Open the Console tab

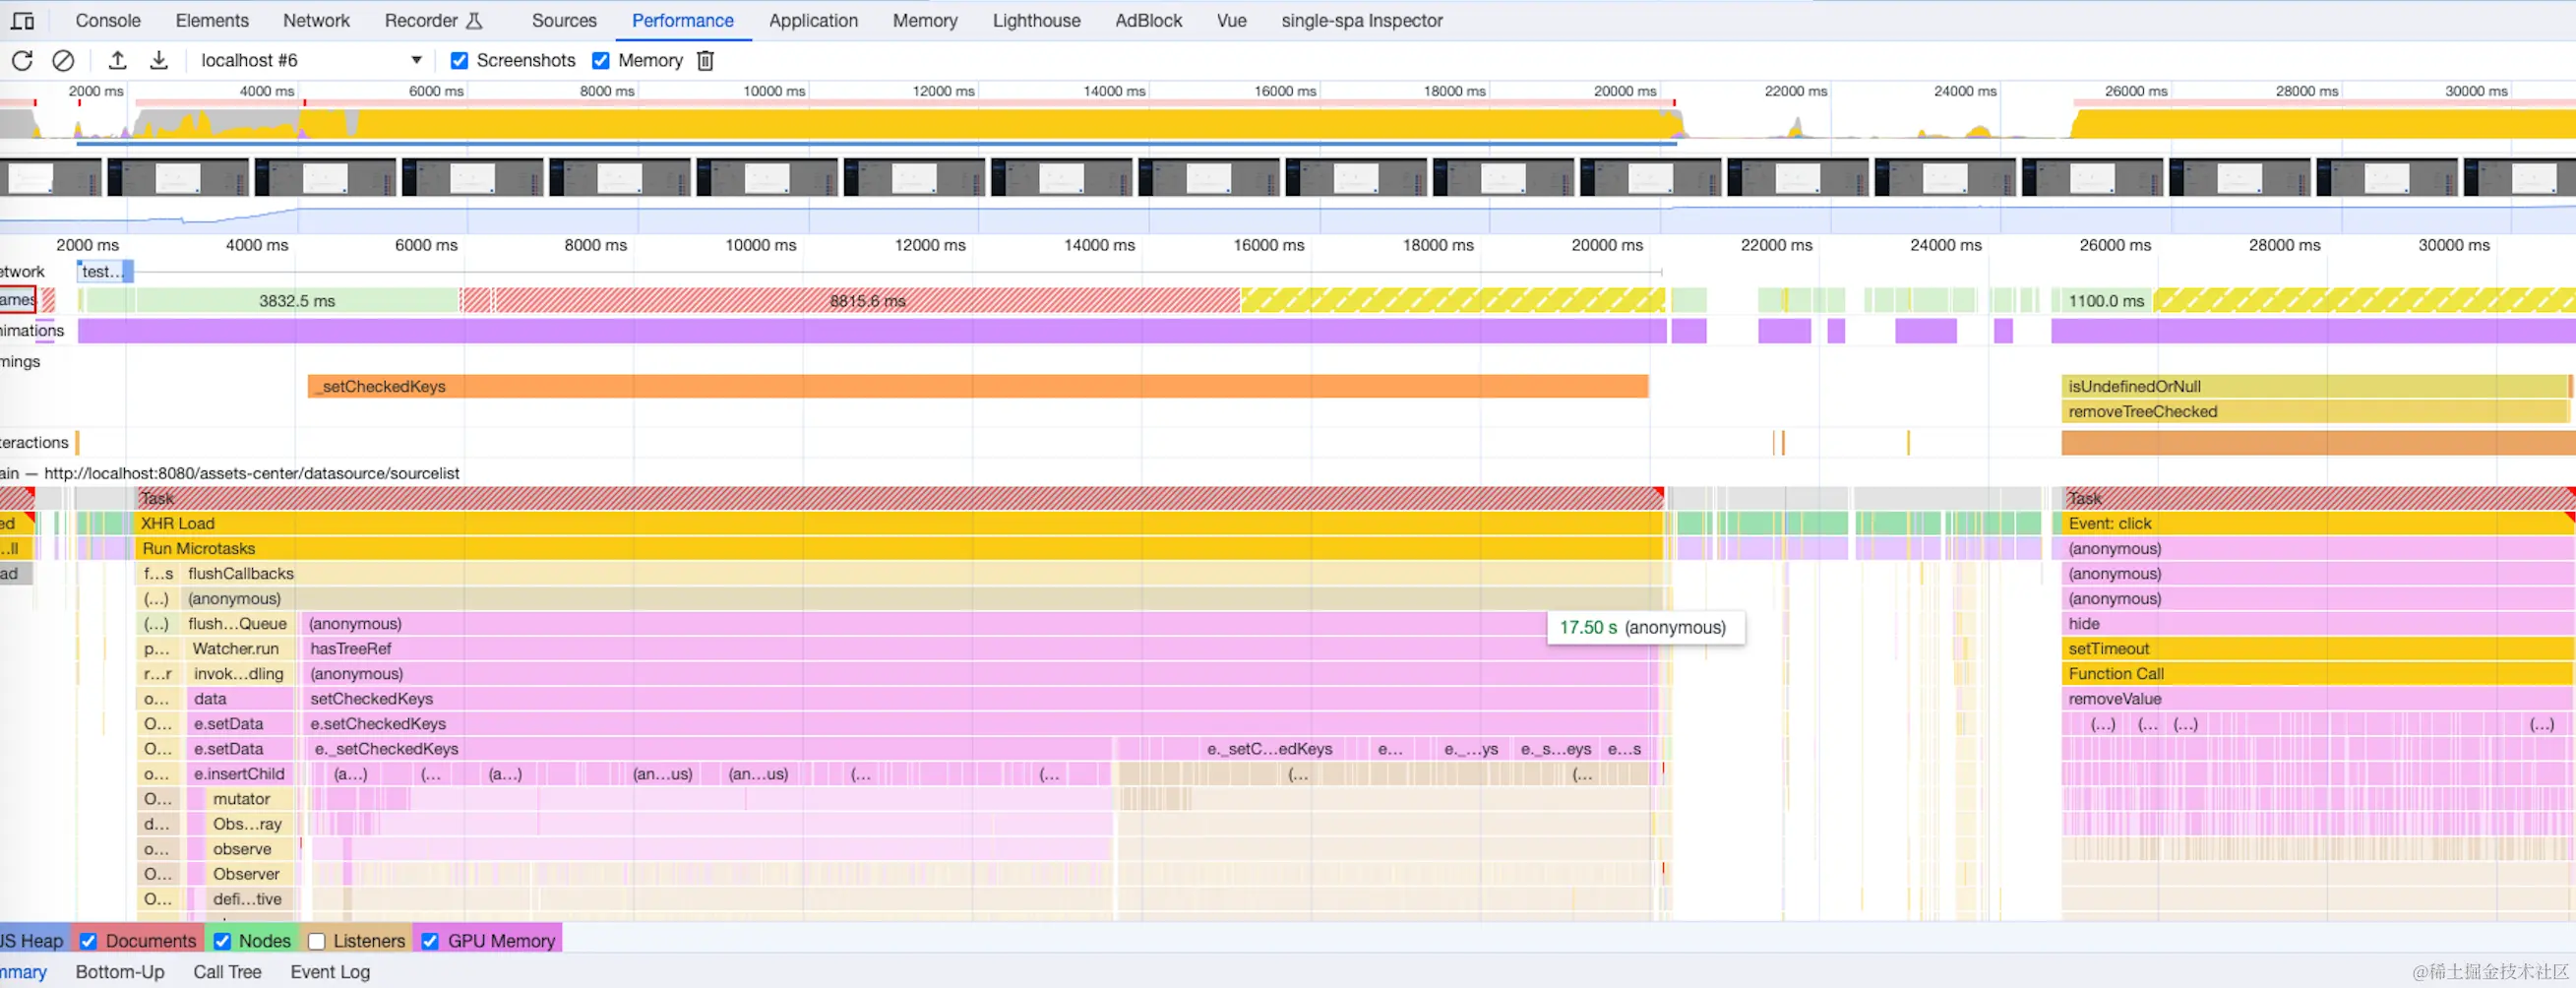coord(108,20)
